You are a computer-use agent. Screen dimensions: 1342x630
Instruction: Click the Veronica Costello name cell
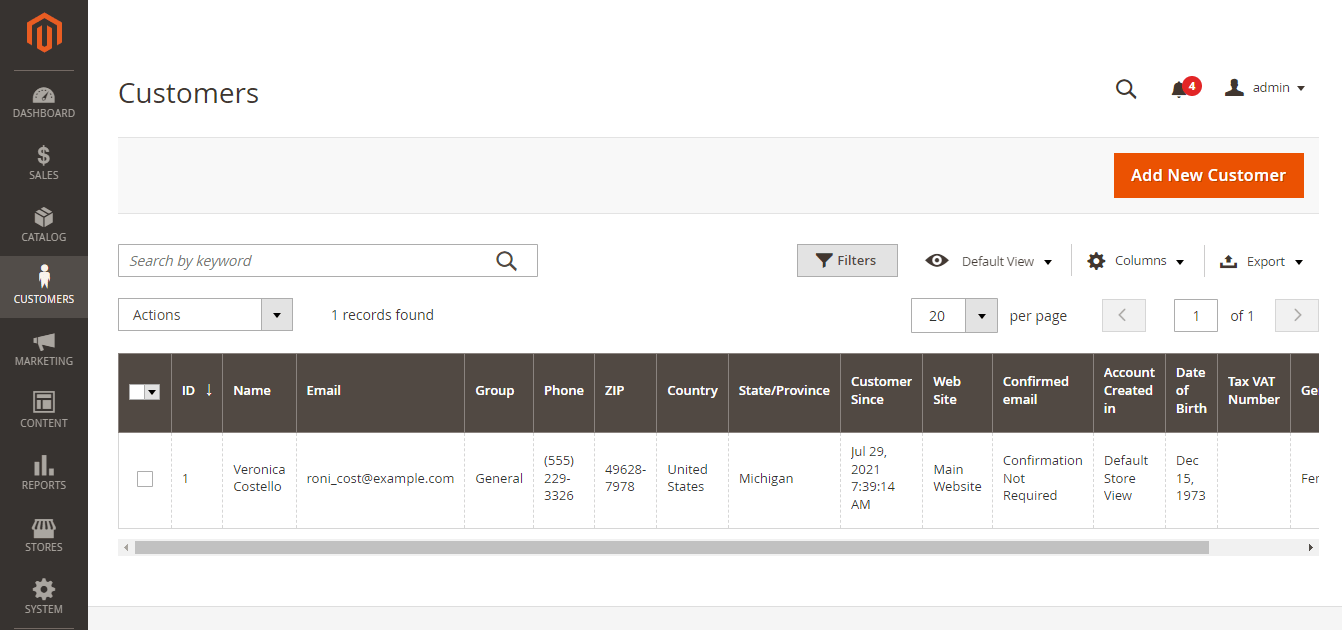(x=259, y=479)
